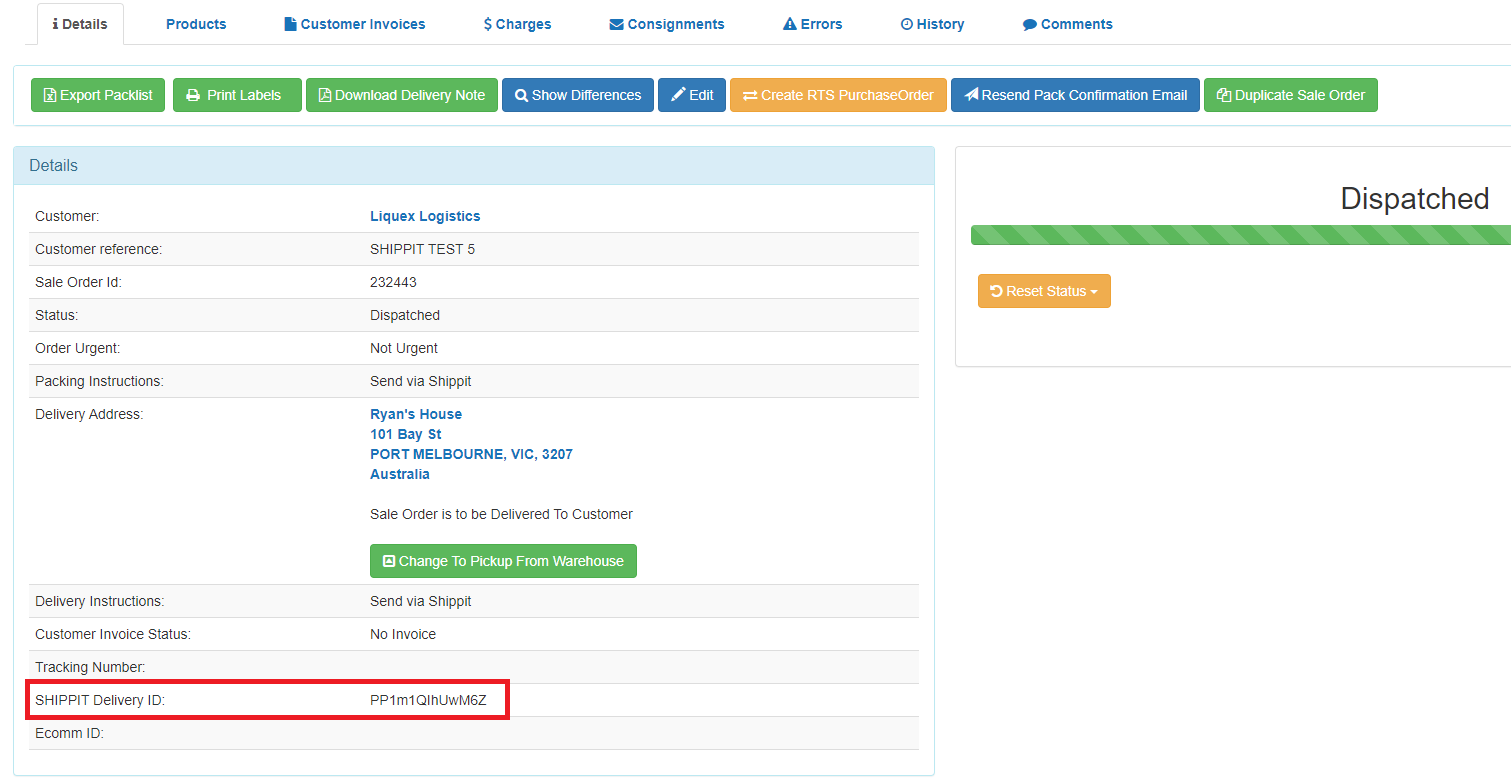Click the No Invoice status value

[403, 634]
